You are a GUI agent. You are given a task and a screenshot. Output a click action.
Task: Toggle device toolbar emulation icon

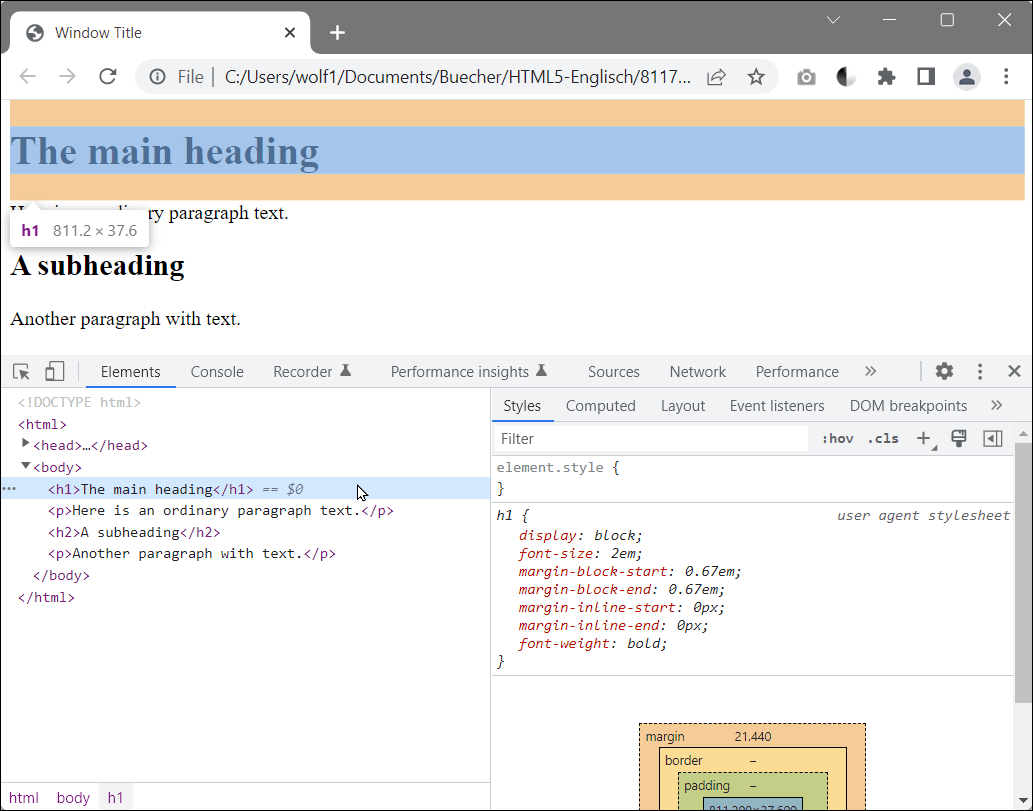(x=54, y=372)
